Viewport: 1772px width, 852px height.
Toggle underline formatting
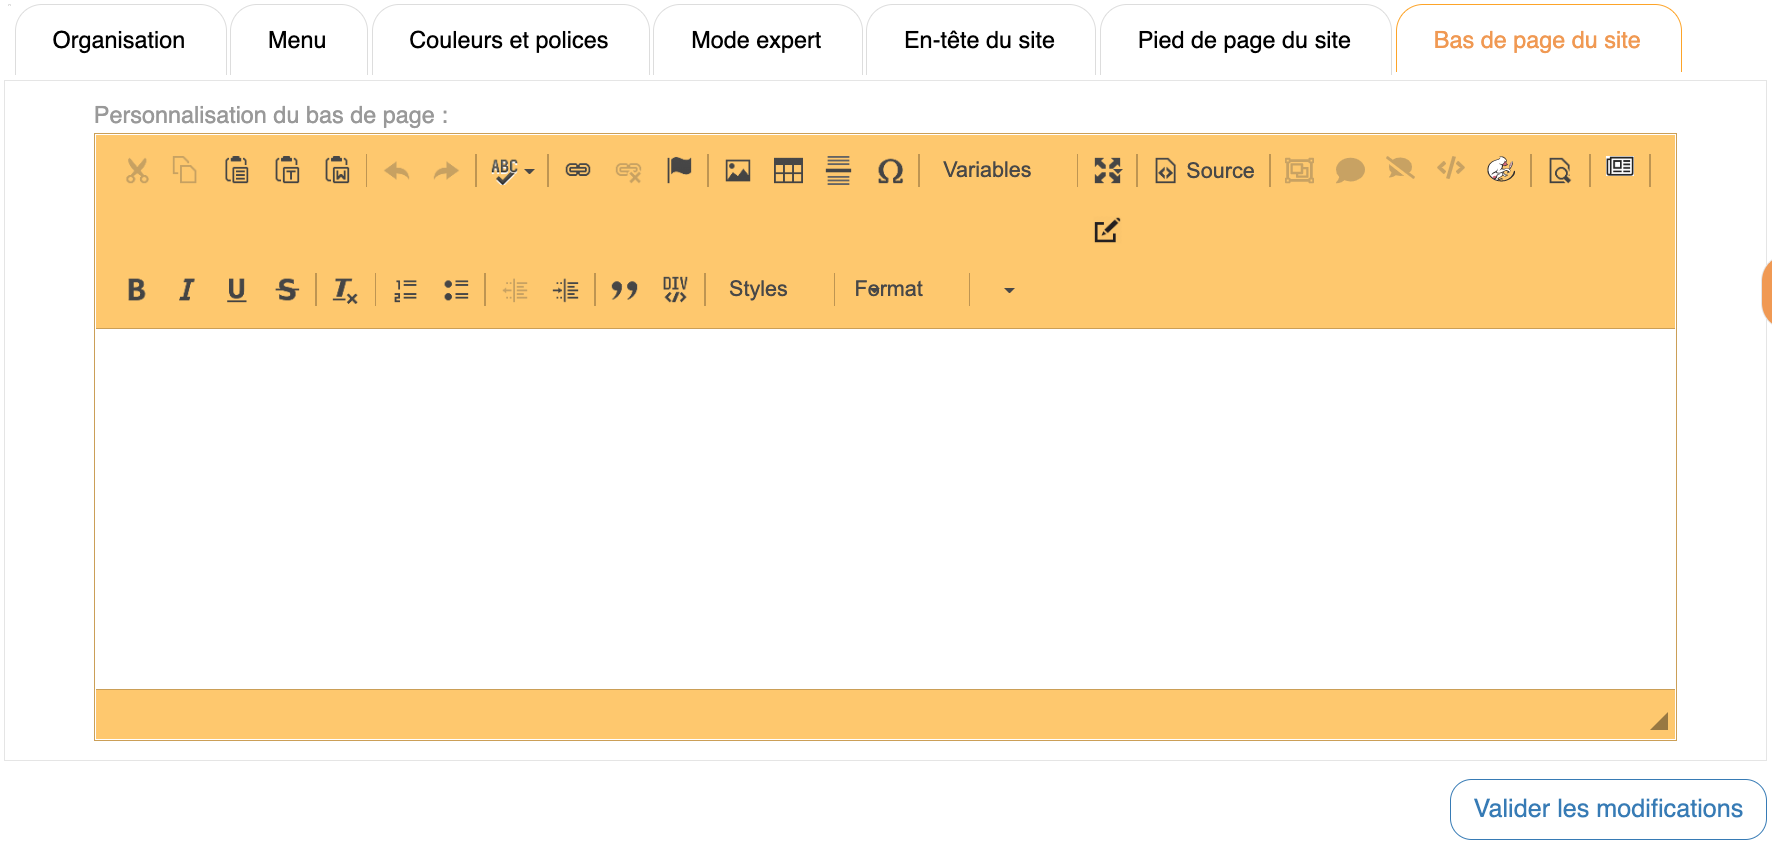[236, 290]
